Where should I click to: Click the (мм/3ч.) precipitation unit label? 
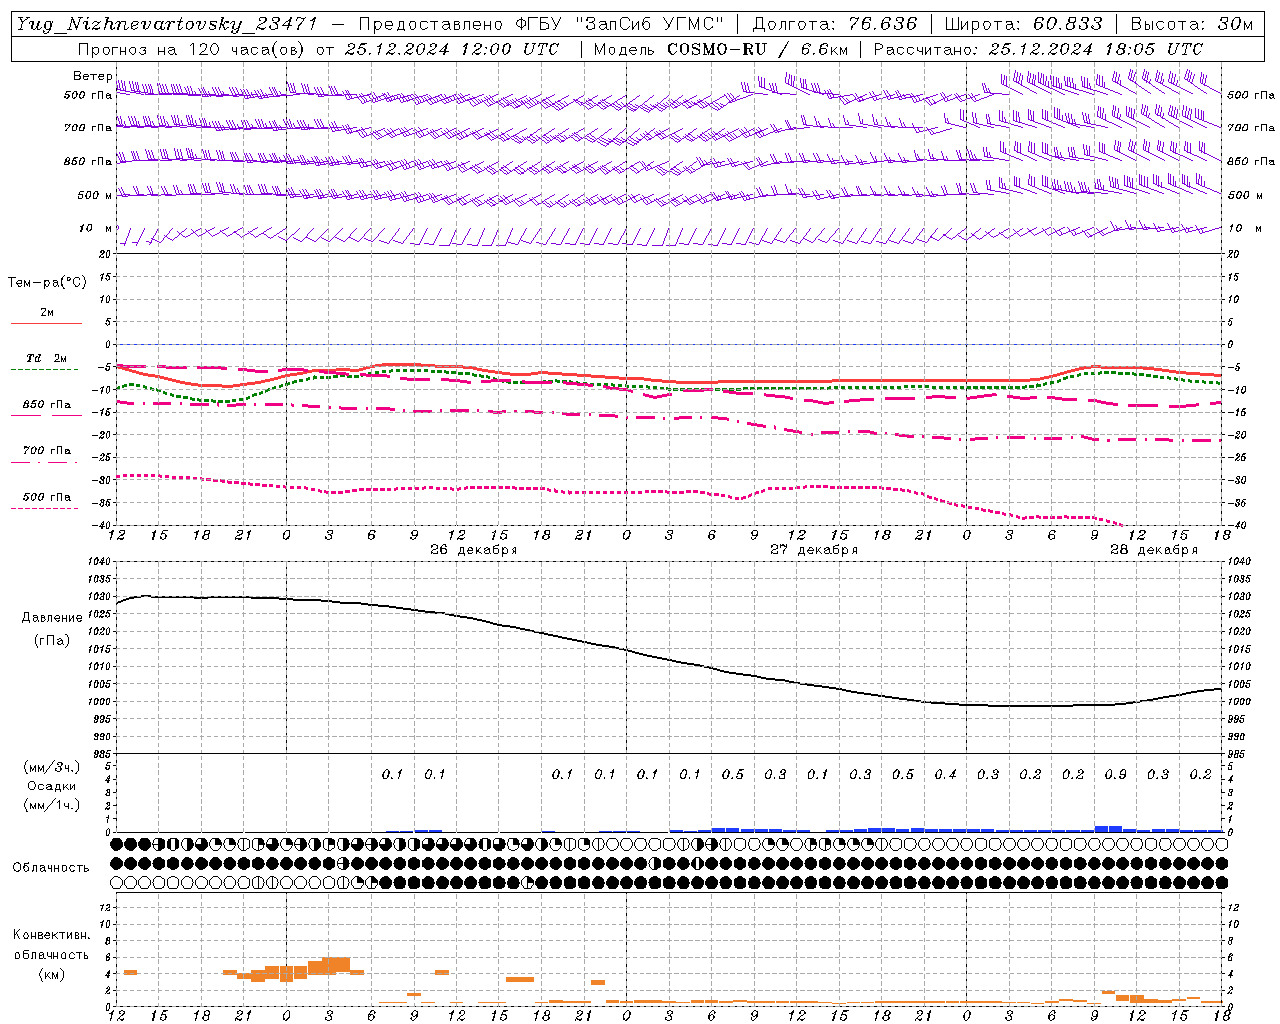51,767
